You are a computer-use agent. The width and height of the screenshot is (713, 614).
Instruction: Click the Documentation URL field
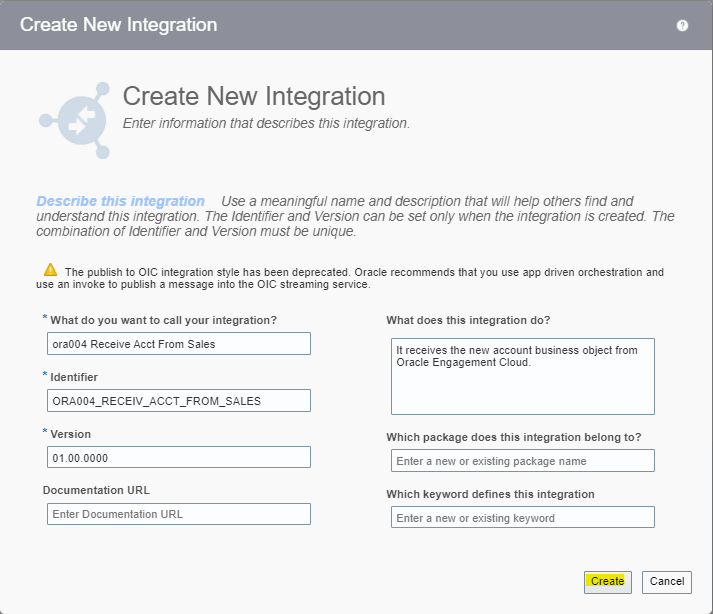[179, 514]
